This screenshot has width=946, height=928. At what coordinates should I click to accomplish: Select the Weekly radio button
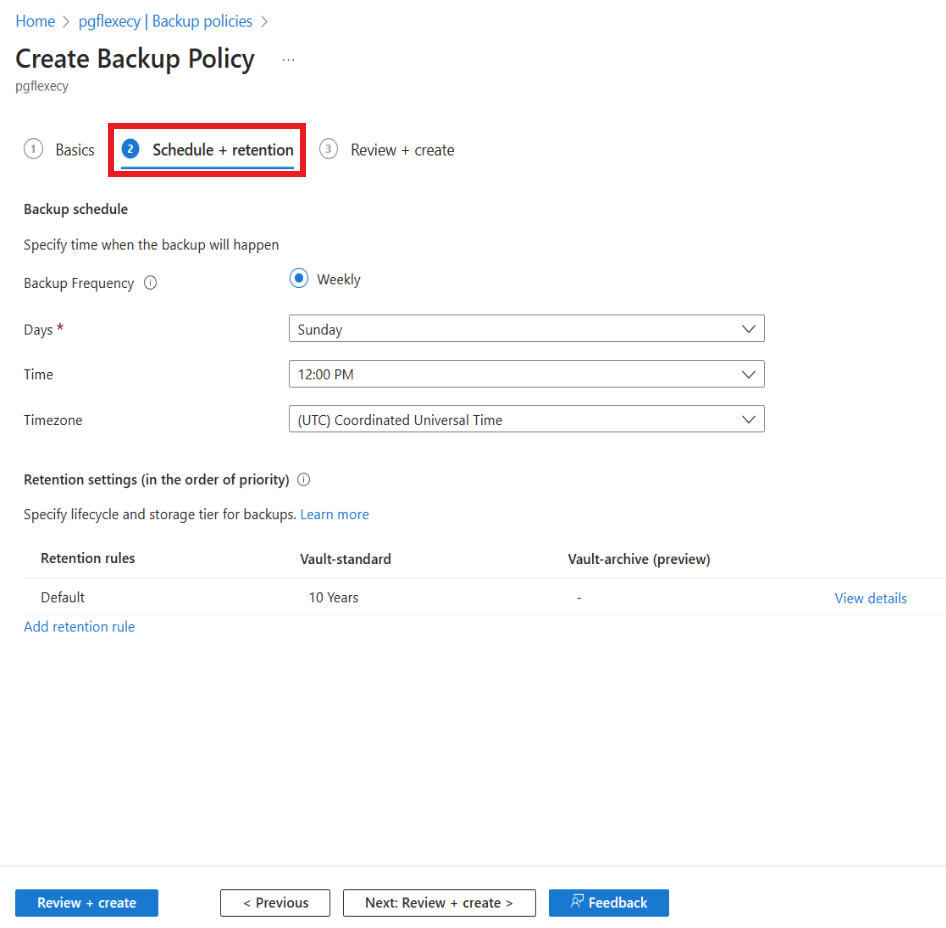click(x=299, y=279)
